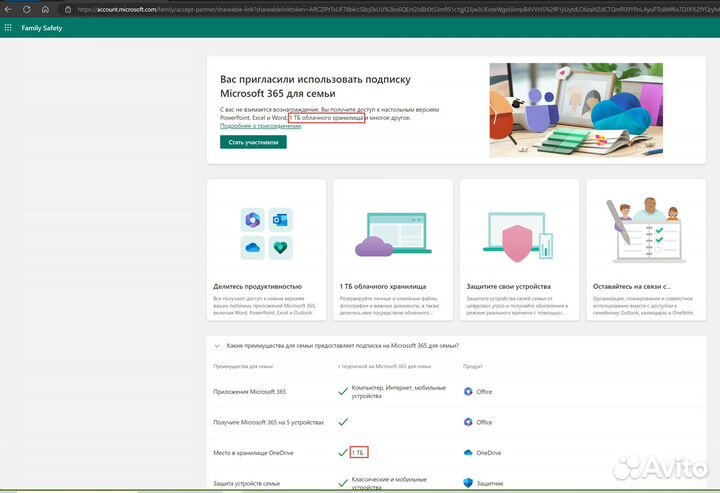Click the Защита устройств семьи row label
The image size is (720, 493).
coord(247,483)
